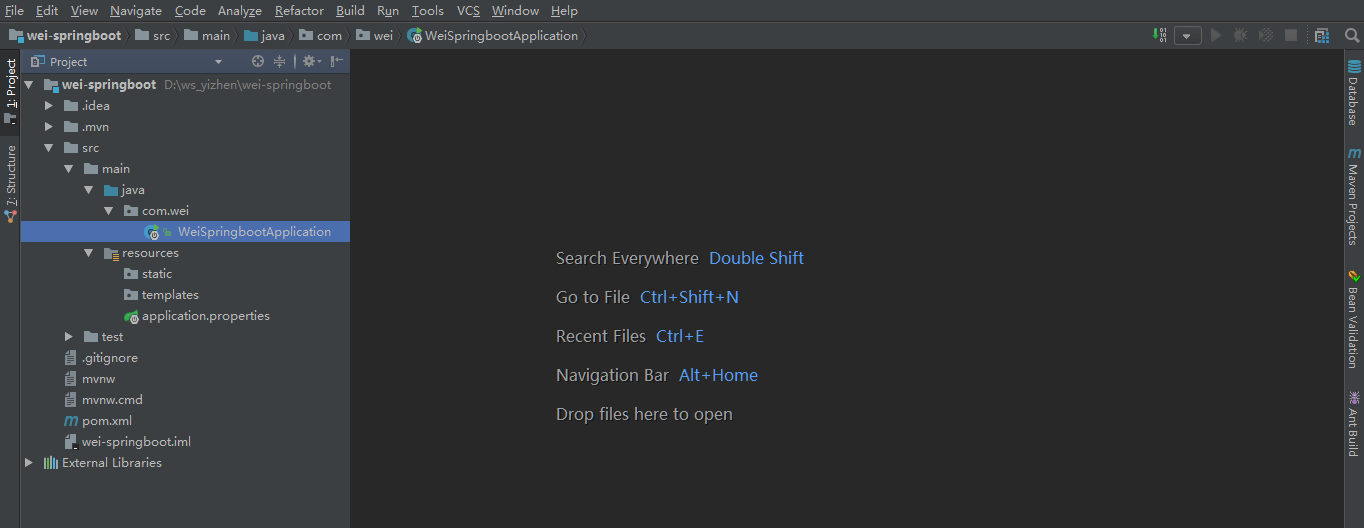Select application.properties in the tree
1364x528 pixels.
206,316
